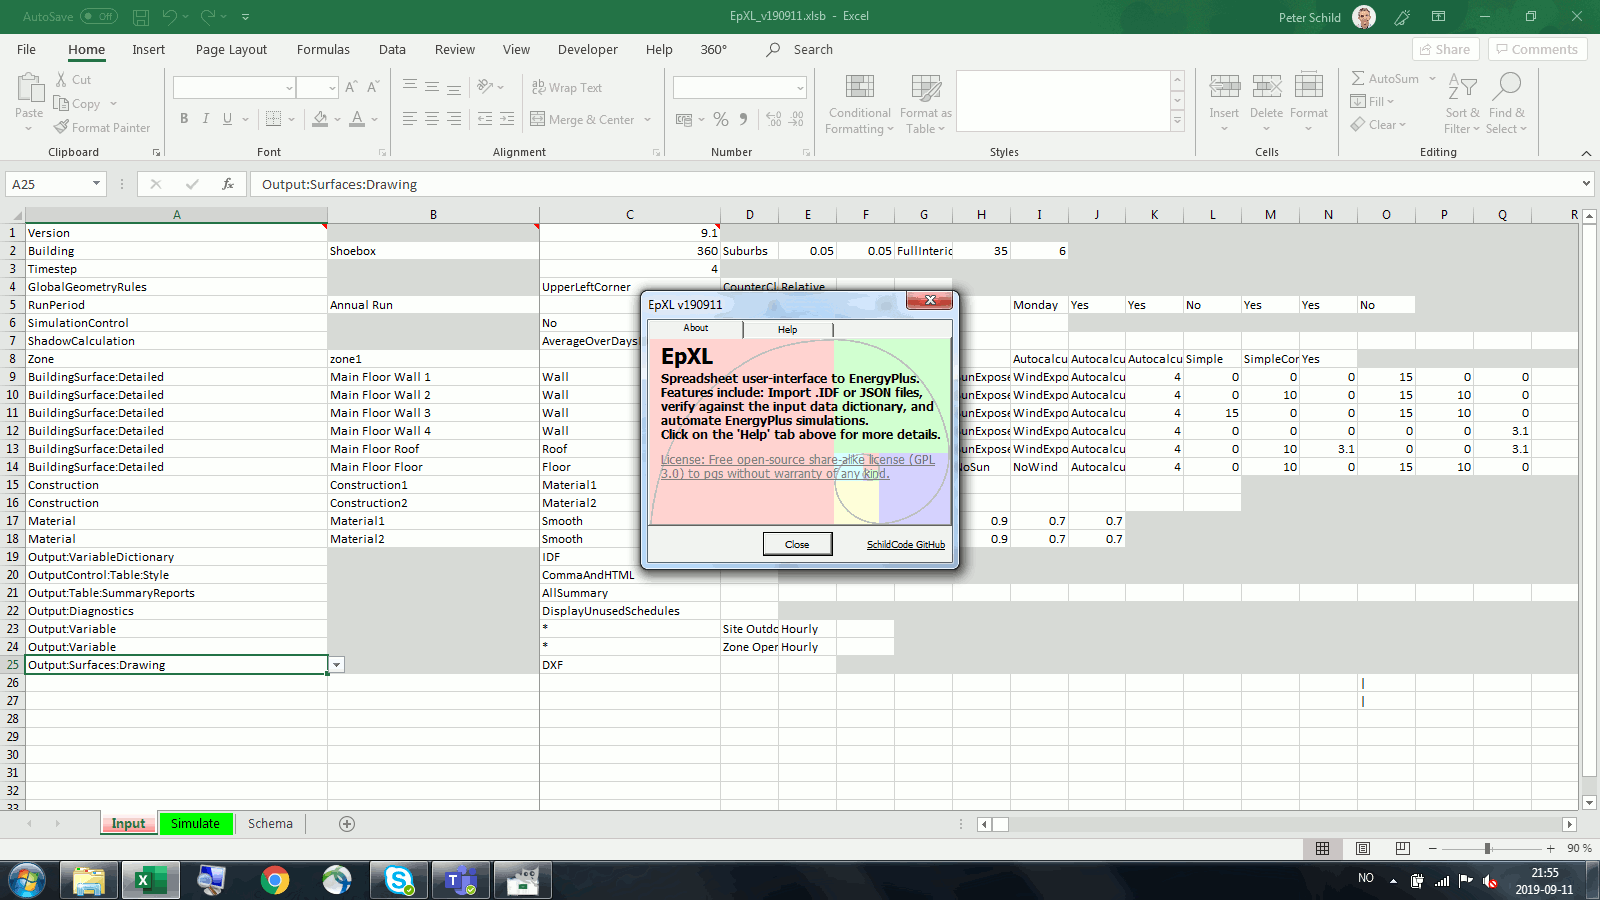1600x900 pixels.
Task: Click the Fill Color bucket icon
Action: pos(320,119)
